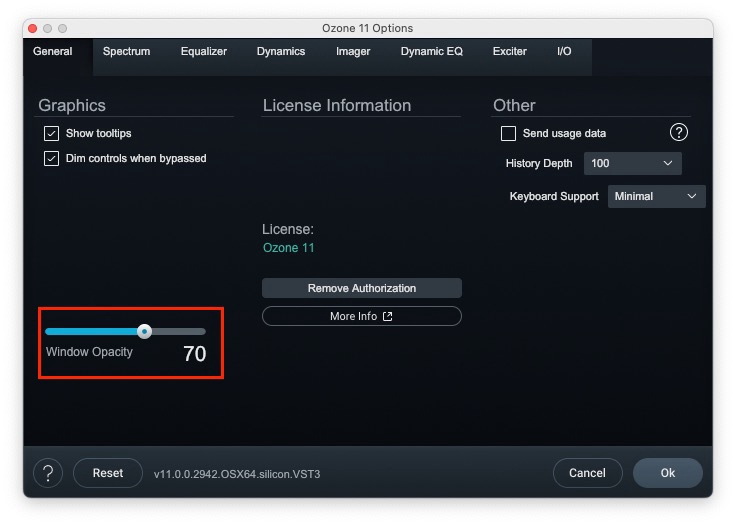
Task: Click the Reset button
Action: [108, 473]
